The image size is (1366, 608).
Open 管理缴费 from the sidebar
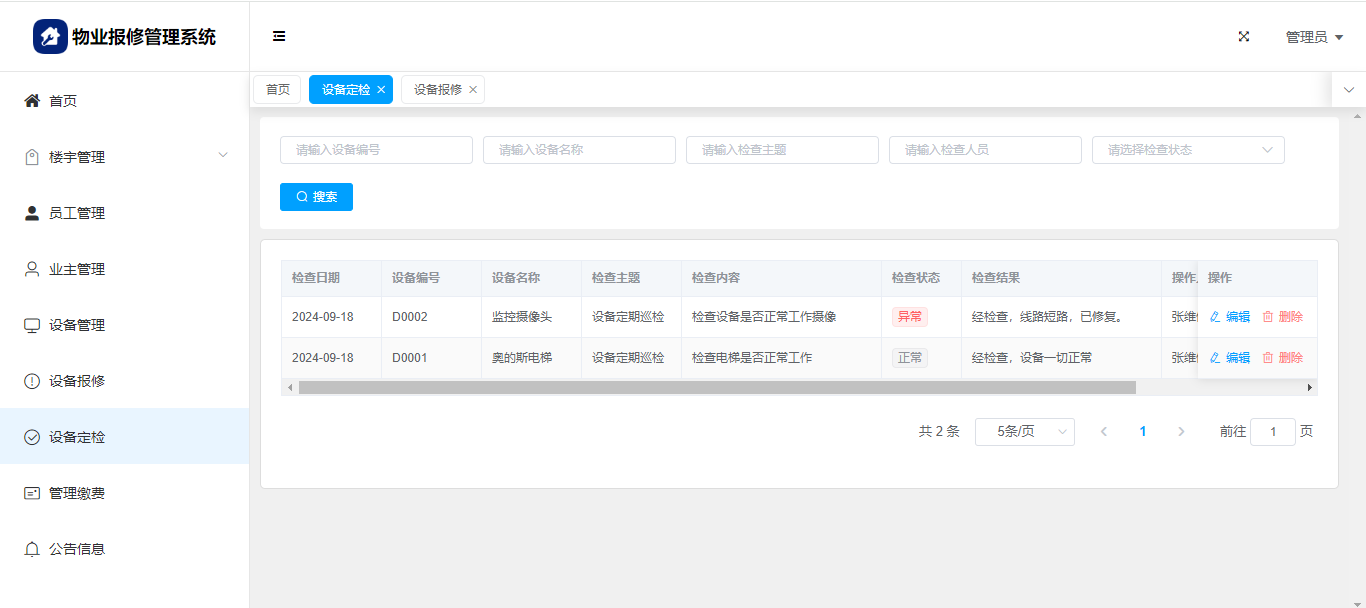pyautogui.click(x=77, y=493)
